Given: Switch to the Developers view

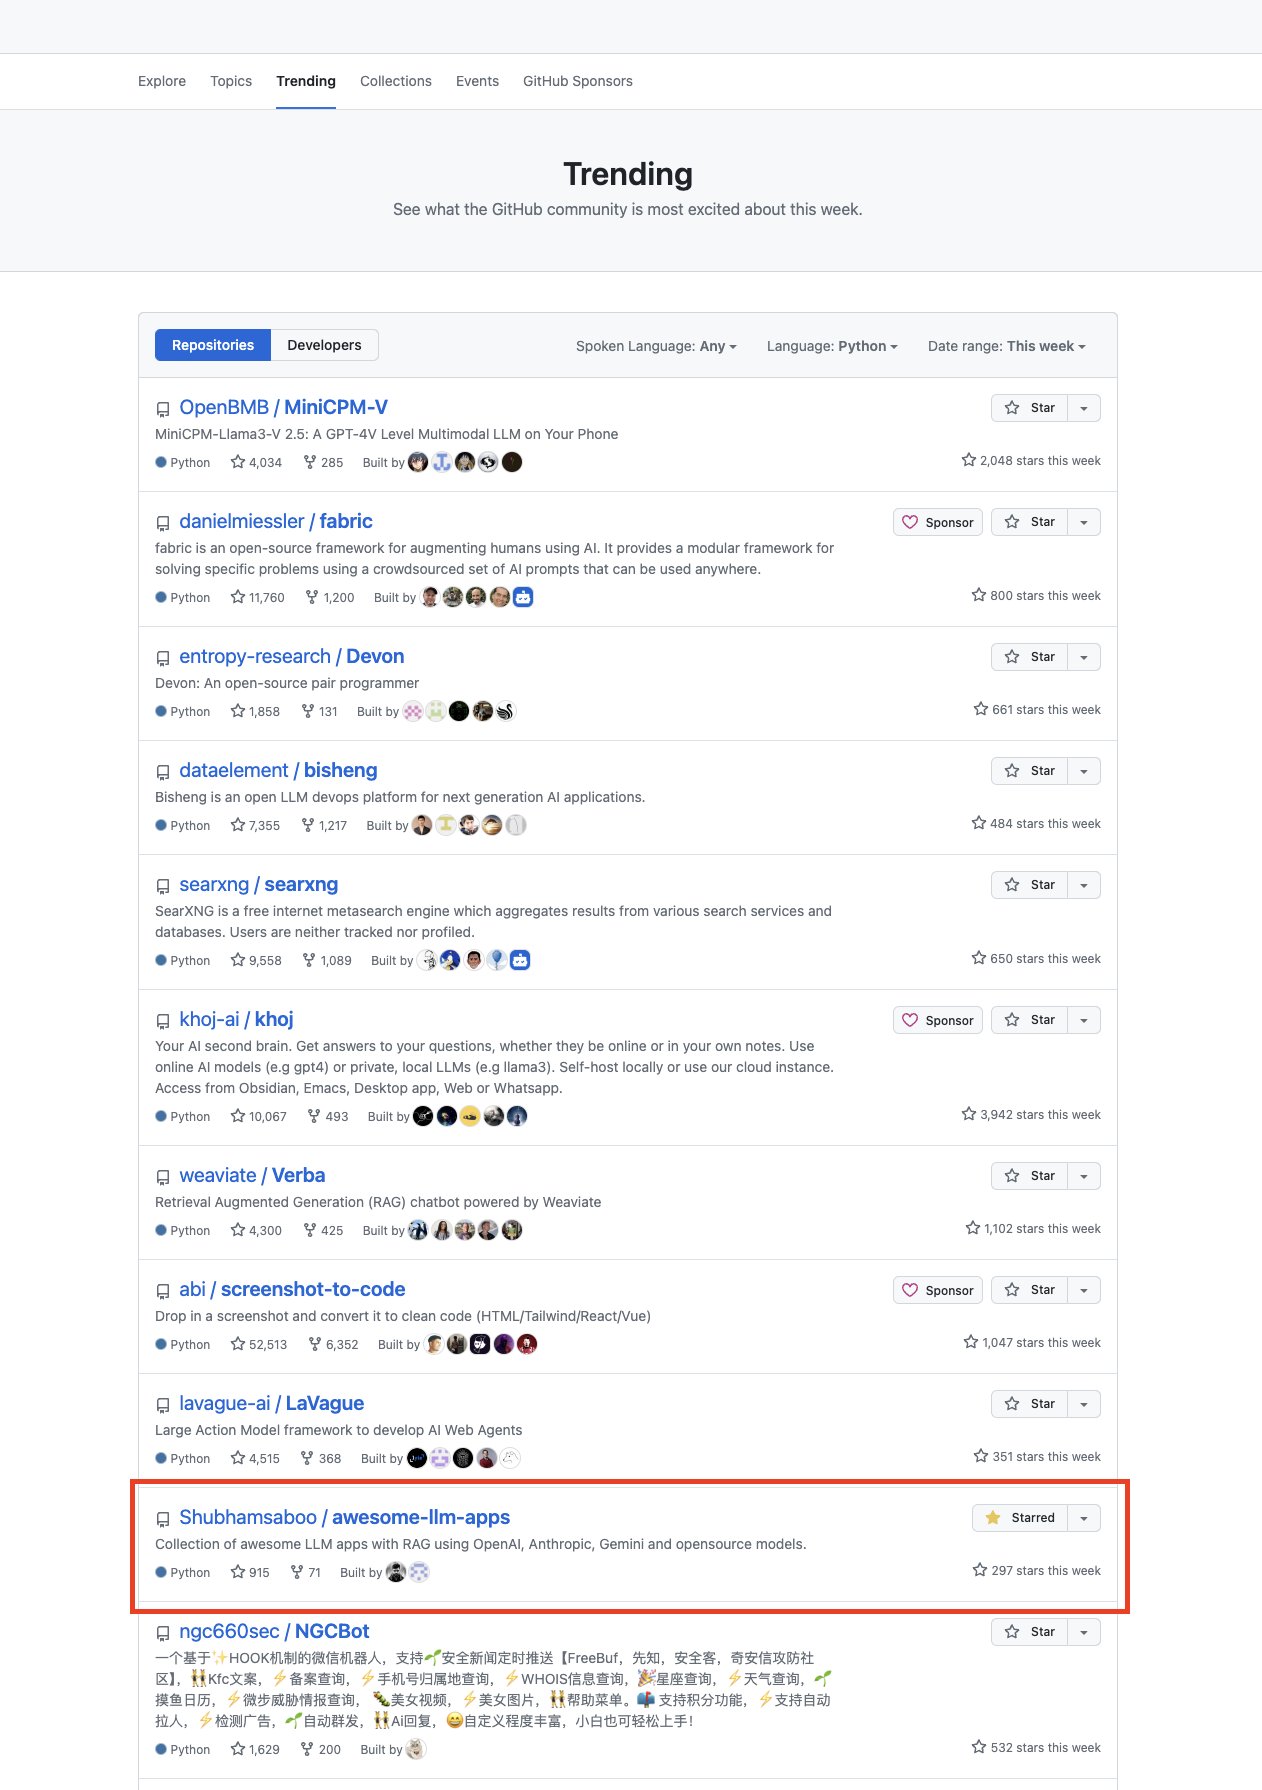Looking at the screenshot, I should click(324, 345).
